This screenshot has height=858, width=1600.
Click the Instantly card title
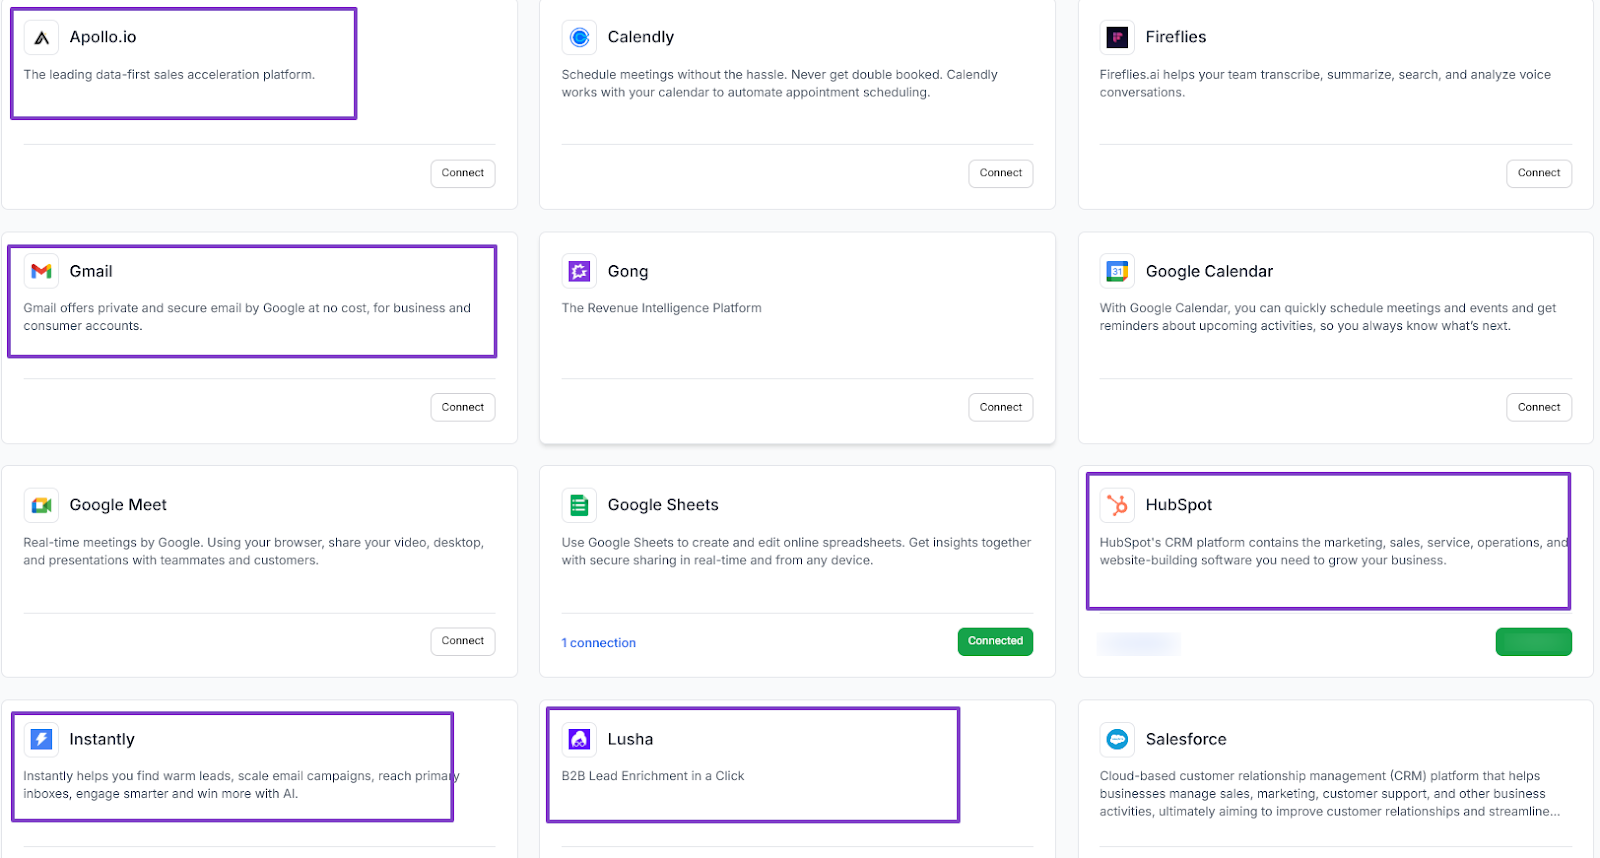coord(102,739)
